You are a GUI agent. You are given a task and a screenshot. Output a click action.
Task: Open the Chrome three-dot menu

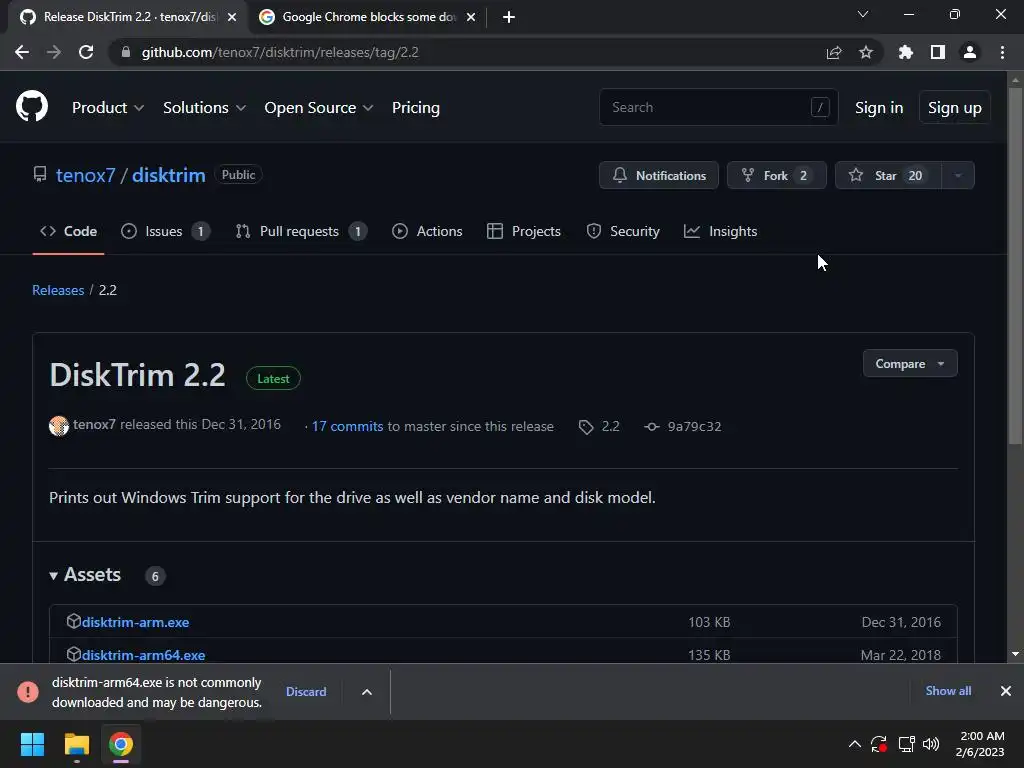(x=1002, y=52)
